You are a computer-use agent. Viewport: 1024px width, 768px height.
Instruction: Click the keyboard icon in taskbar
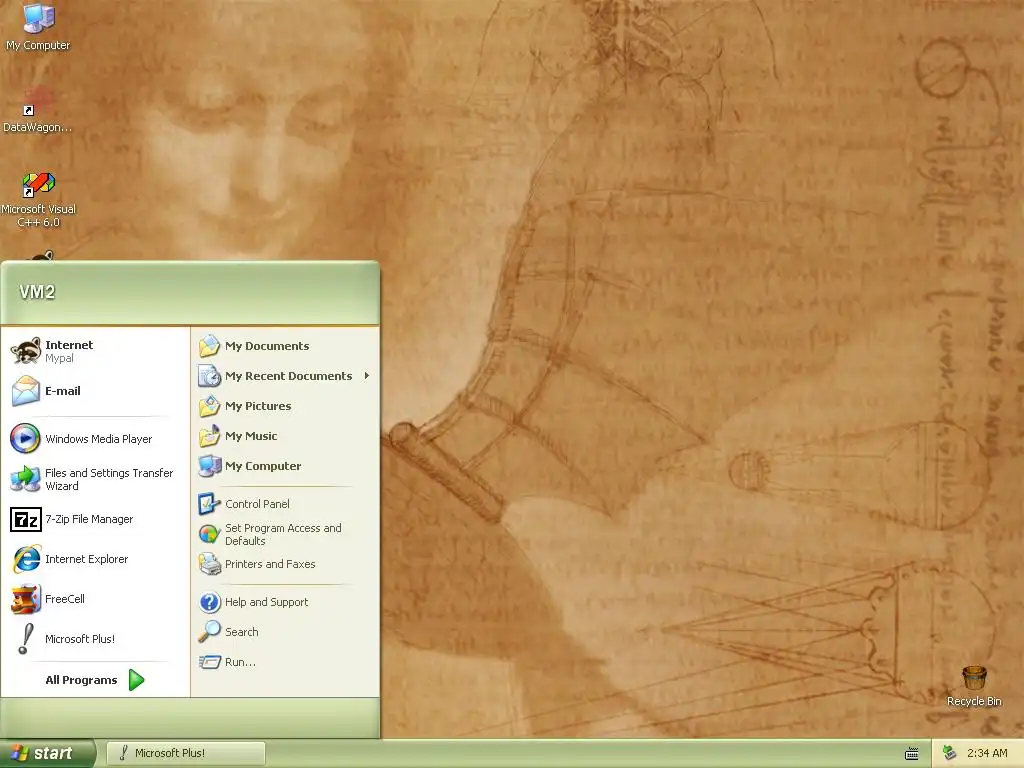pyautogui.click(x=912, y=754)
